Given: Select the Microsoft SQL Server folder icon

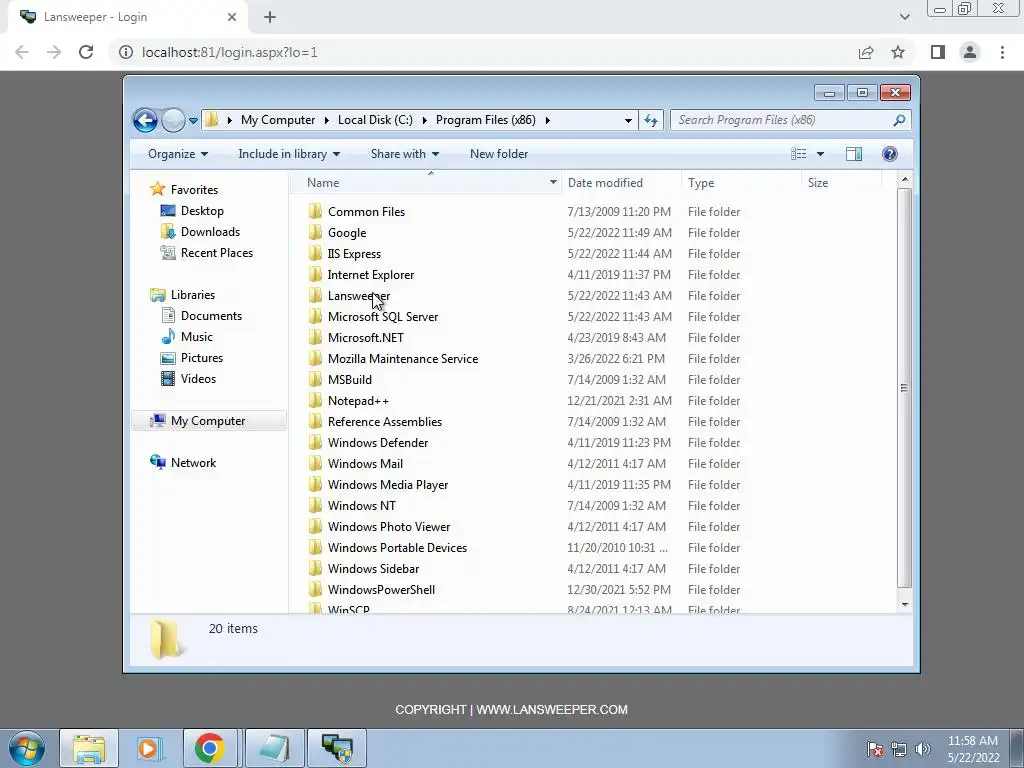Looking at the screenshot, I should [315, 317].
